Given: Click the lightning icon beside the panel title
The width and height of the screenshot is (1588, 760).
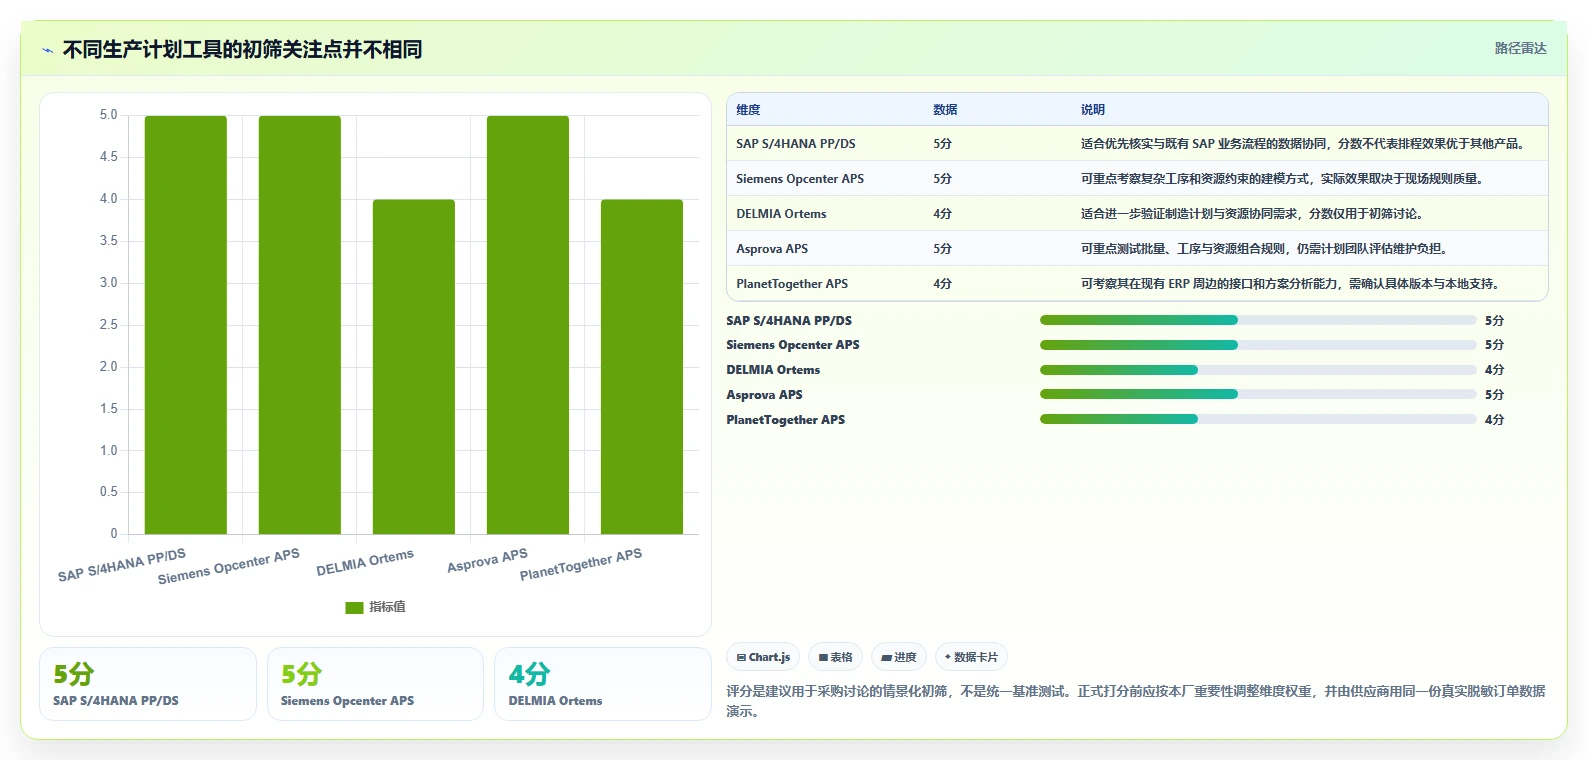Looking at the screenshot, I should [47, 50].
